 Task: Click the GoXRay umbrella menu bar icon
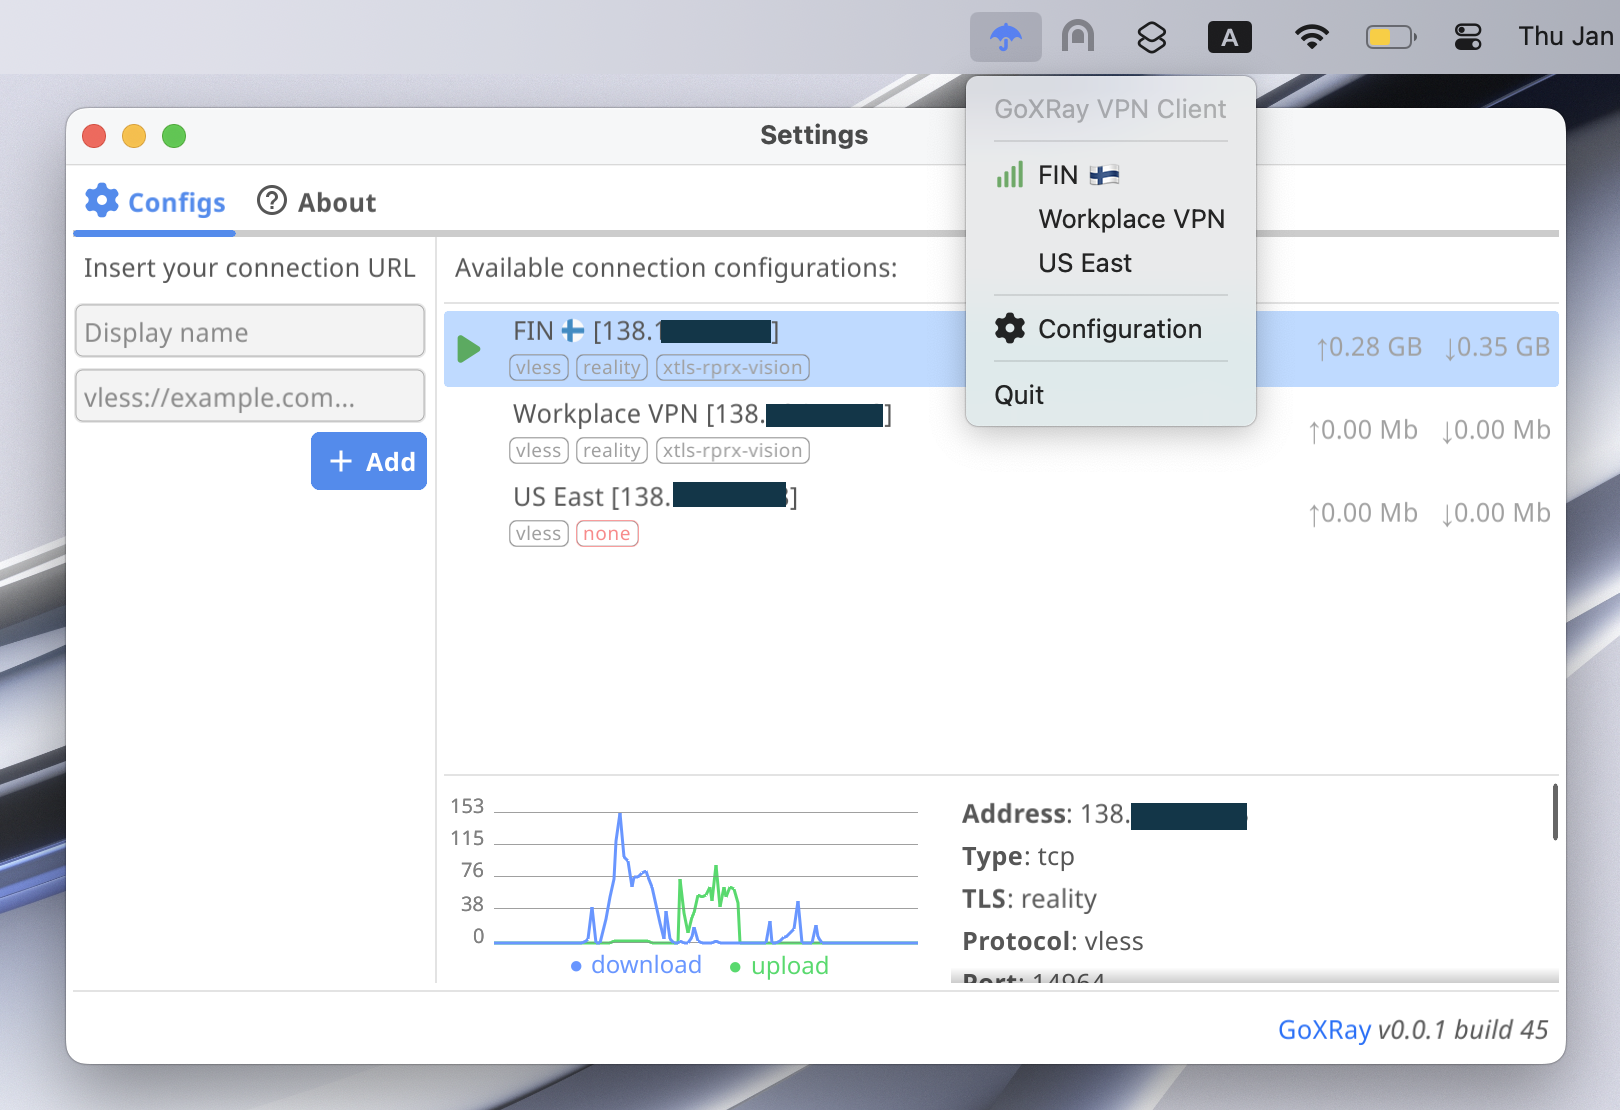pos(1005,37)
